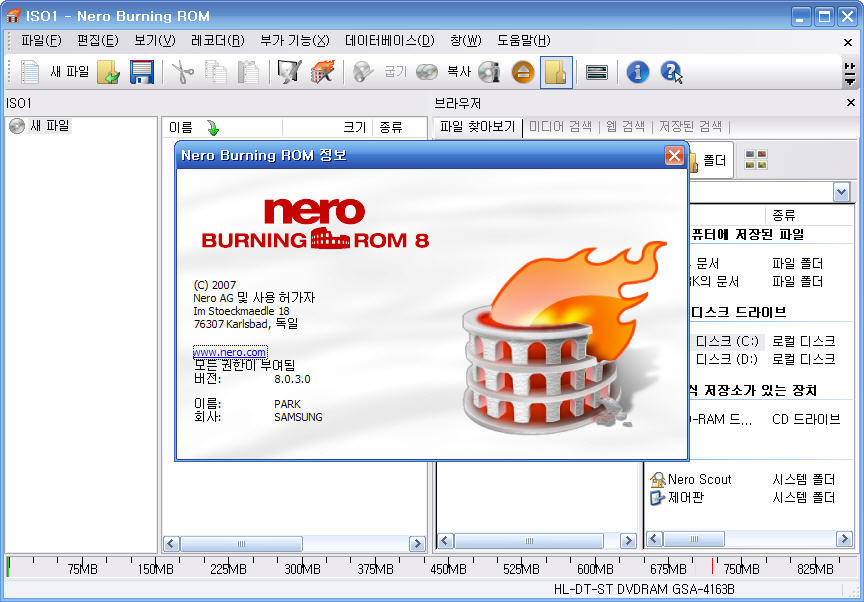Close the 브라우저 panel
Viewport: 864px width, 602px height.
(851, 102)
